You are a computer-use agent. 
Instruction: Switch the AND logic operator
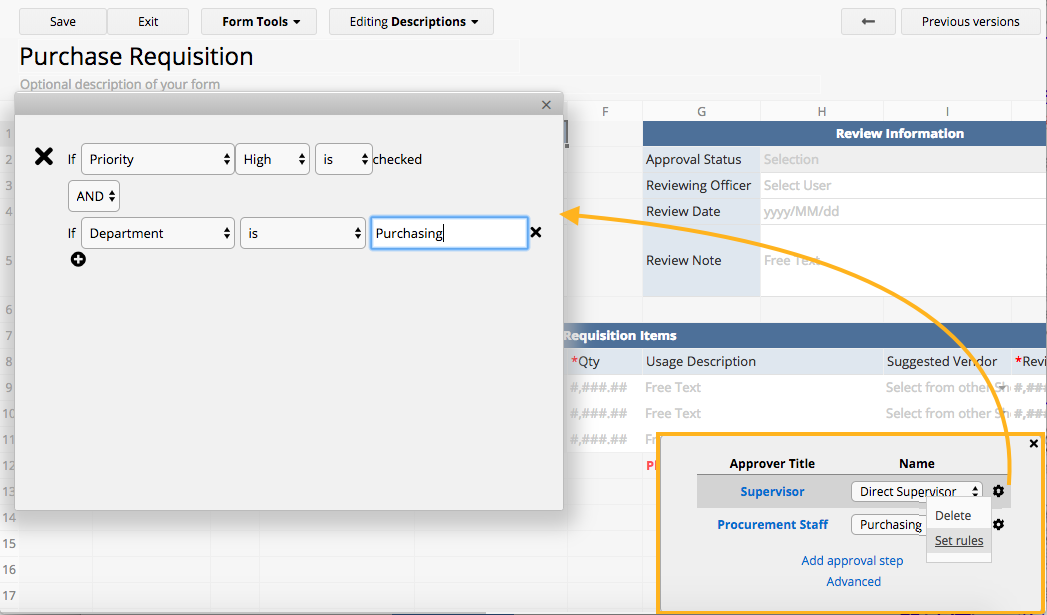point(94,196)
